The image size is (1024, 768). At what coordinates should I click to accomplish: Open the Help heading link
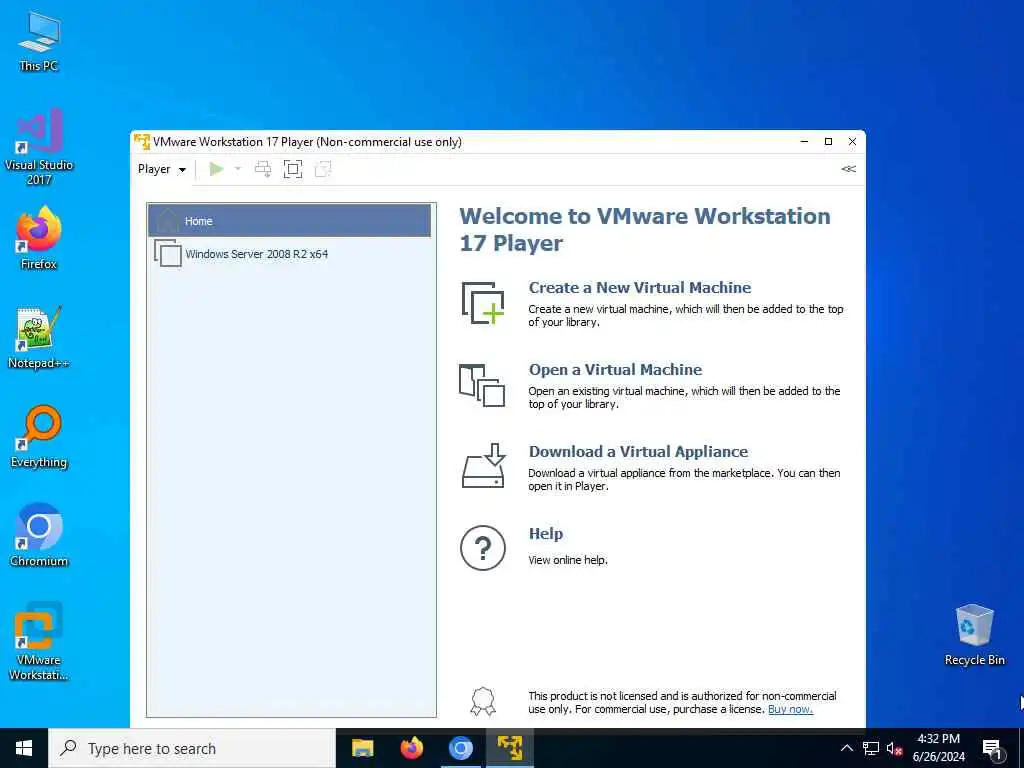tap(545, 534)
